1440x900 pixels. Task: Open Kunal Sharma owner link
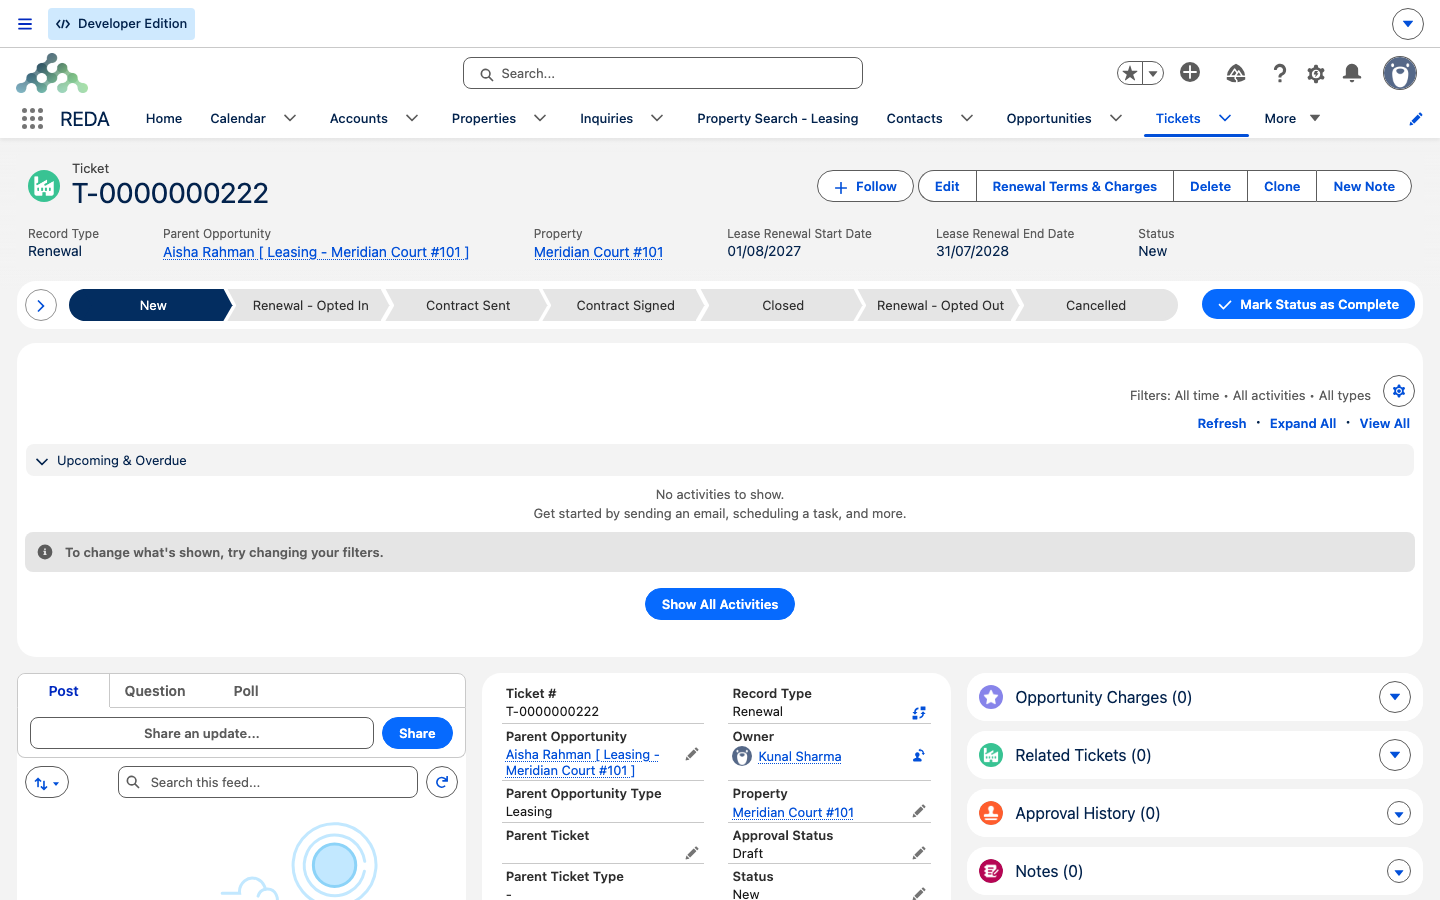tap(800, 756)
